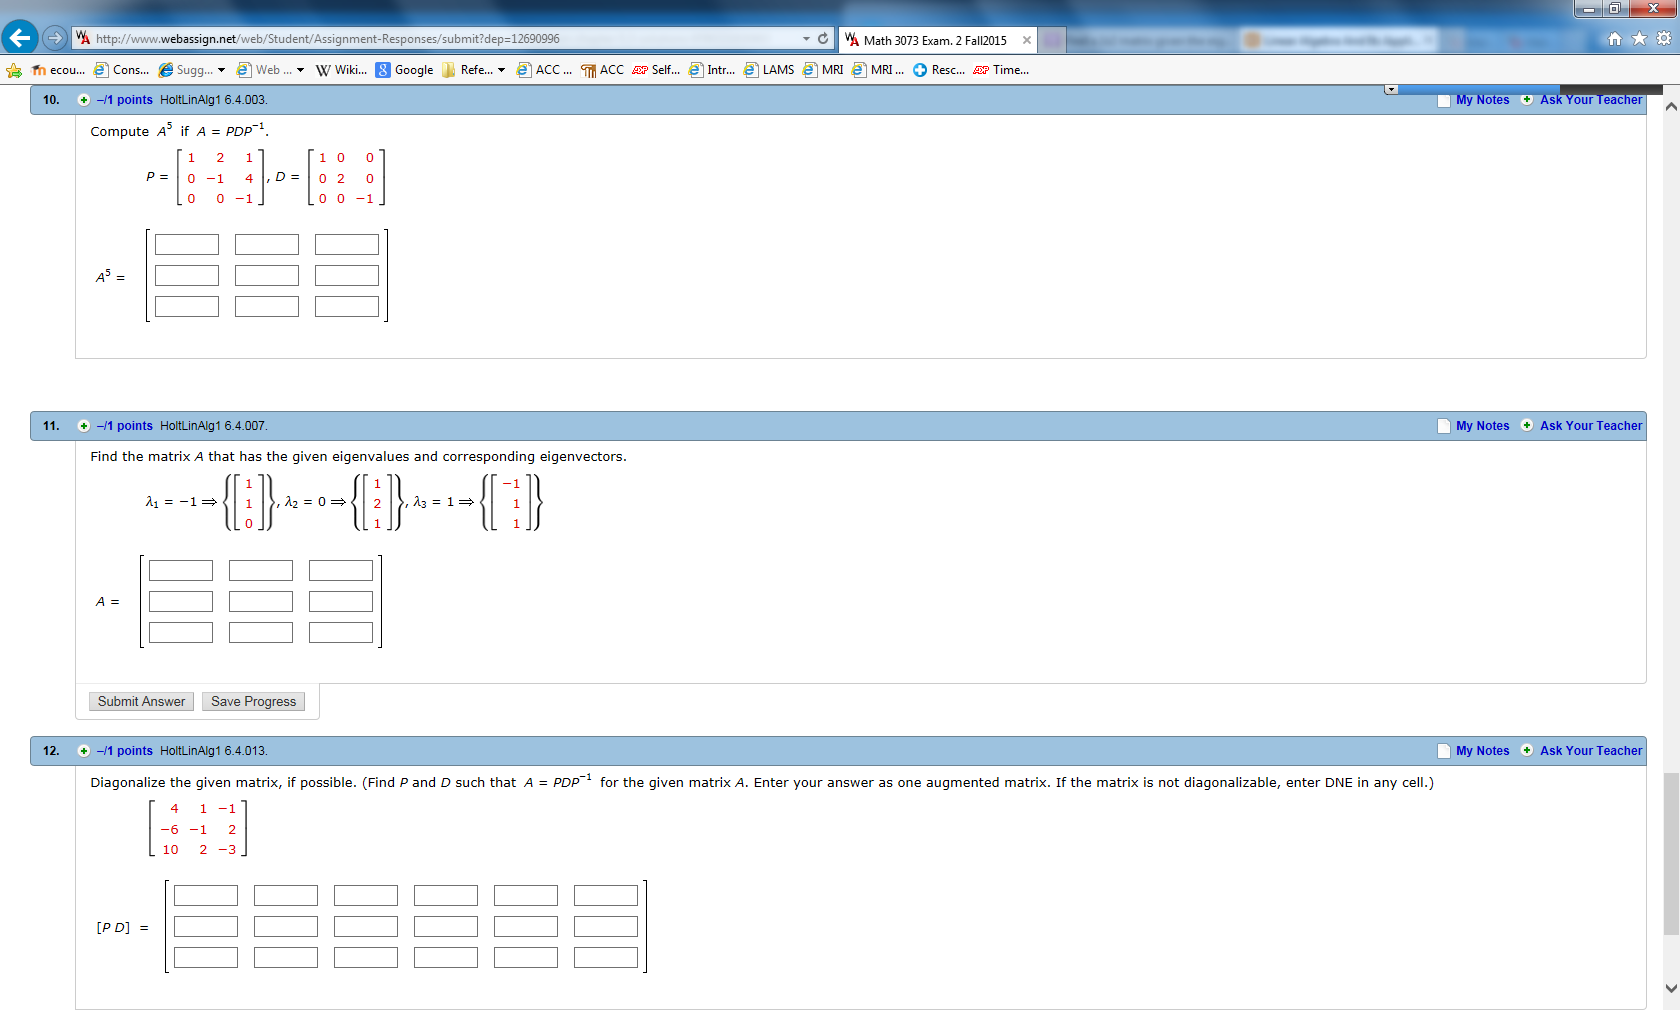Close the Math 3073 Exam tab
Screen dimensions: 1680x1010
tap(1027, 40)
